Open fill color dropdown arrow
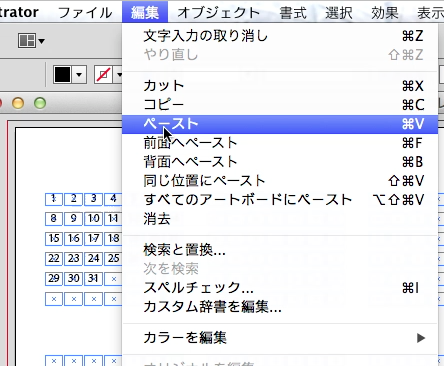The width and height of the screenshot is (444, 366). (x=79, y=75)
